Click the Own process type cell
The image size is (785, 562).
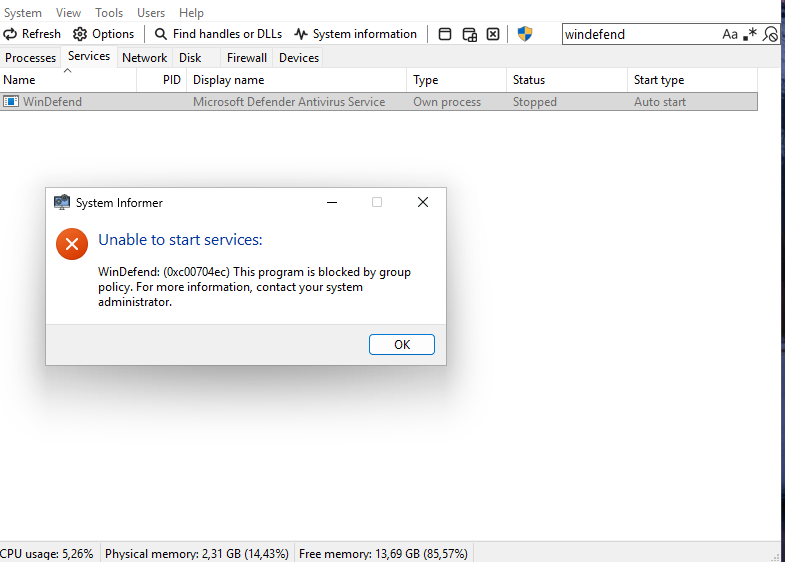pyautogui.click(x=447, y=102)
